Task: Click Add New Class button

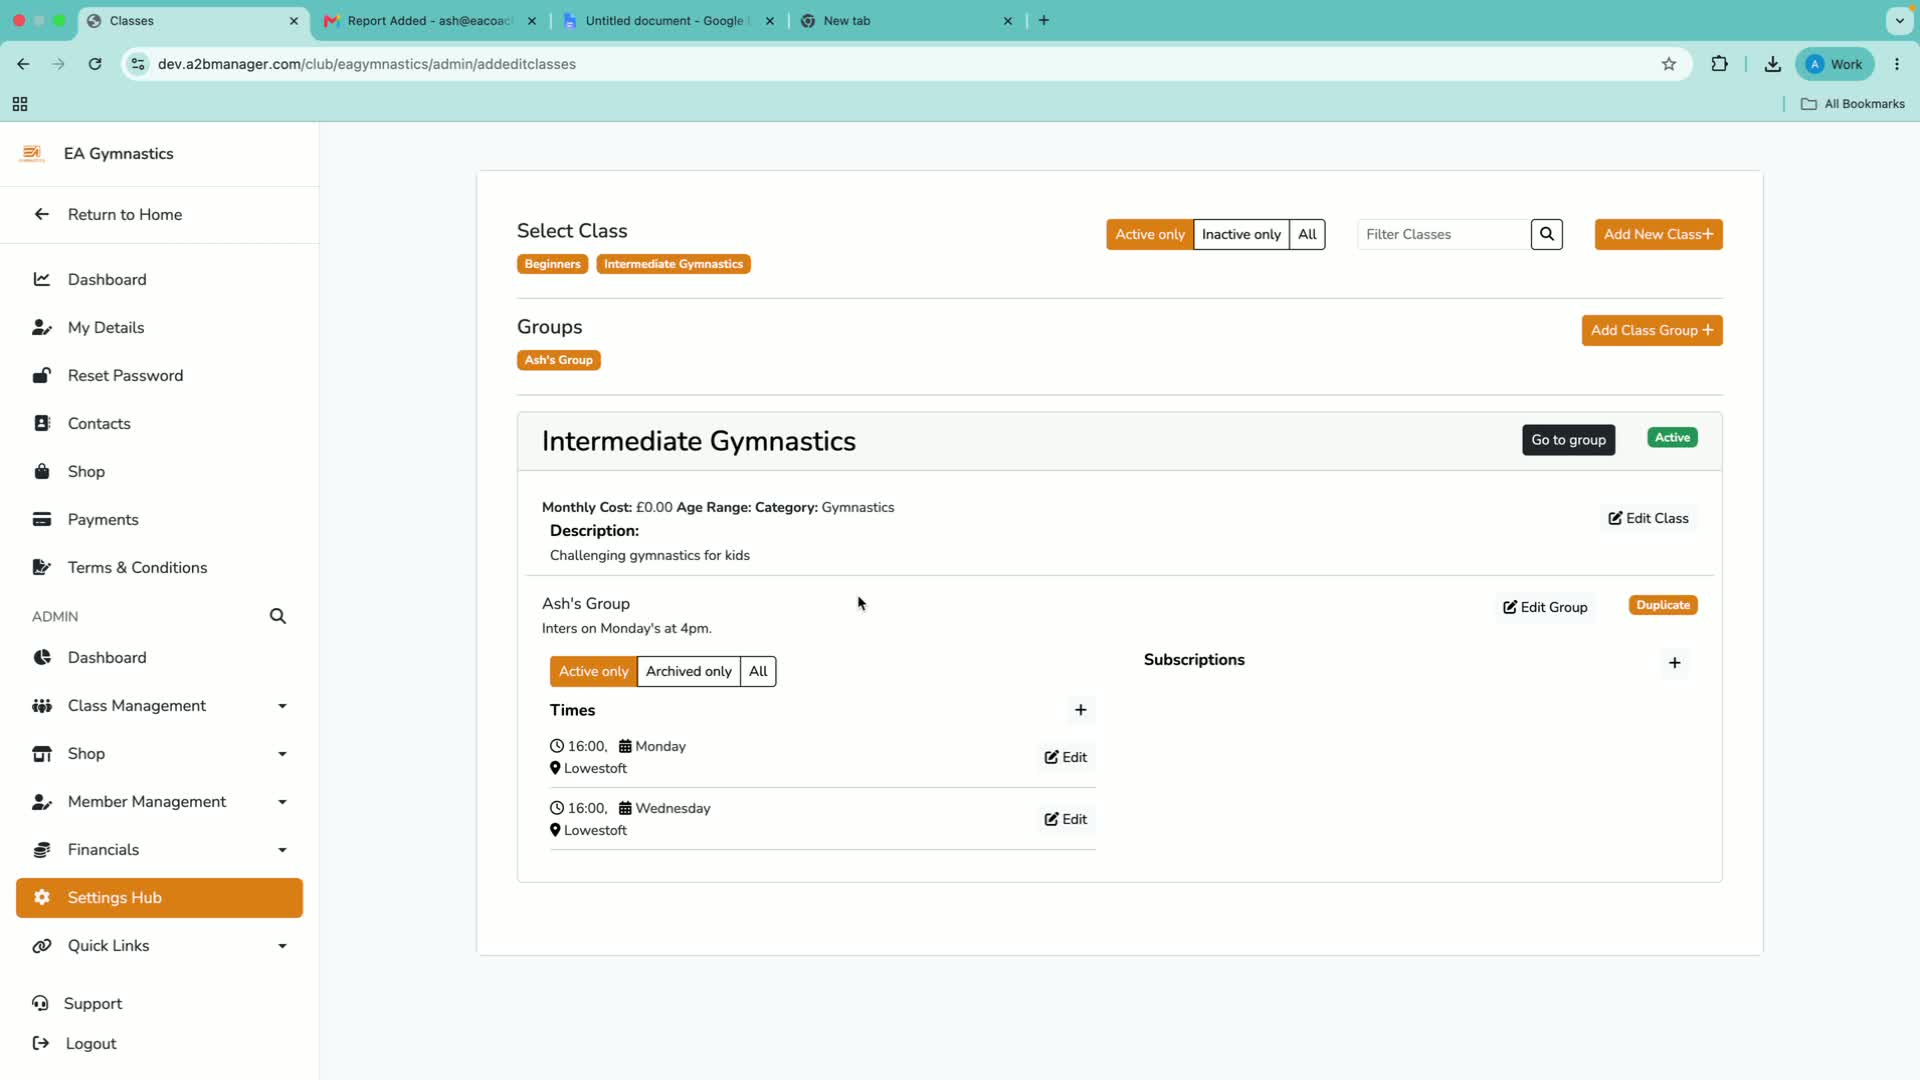Action: 1658,234
